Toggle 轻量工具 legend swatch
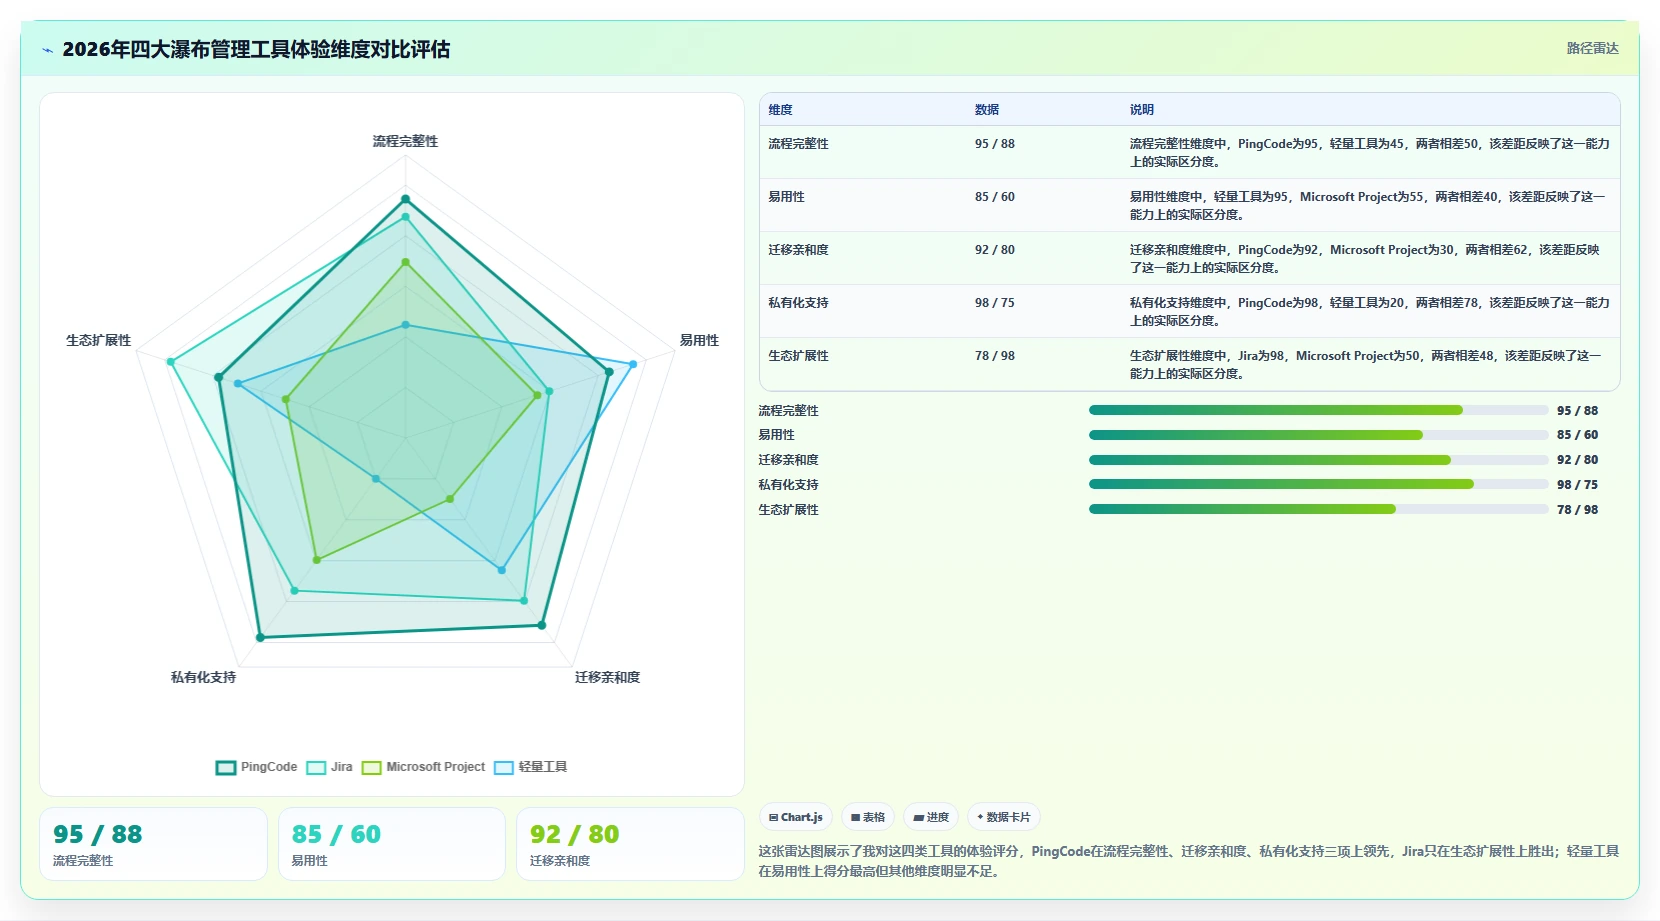 pyautogui.click(x=504, y=767)
